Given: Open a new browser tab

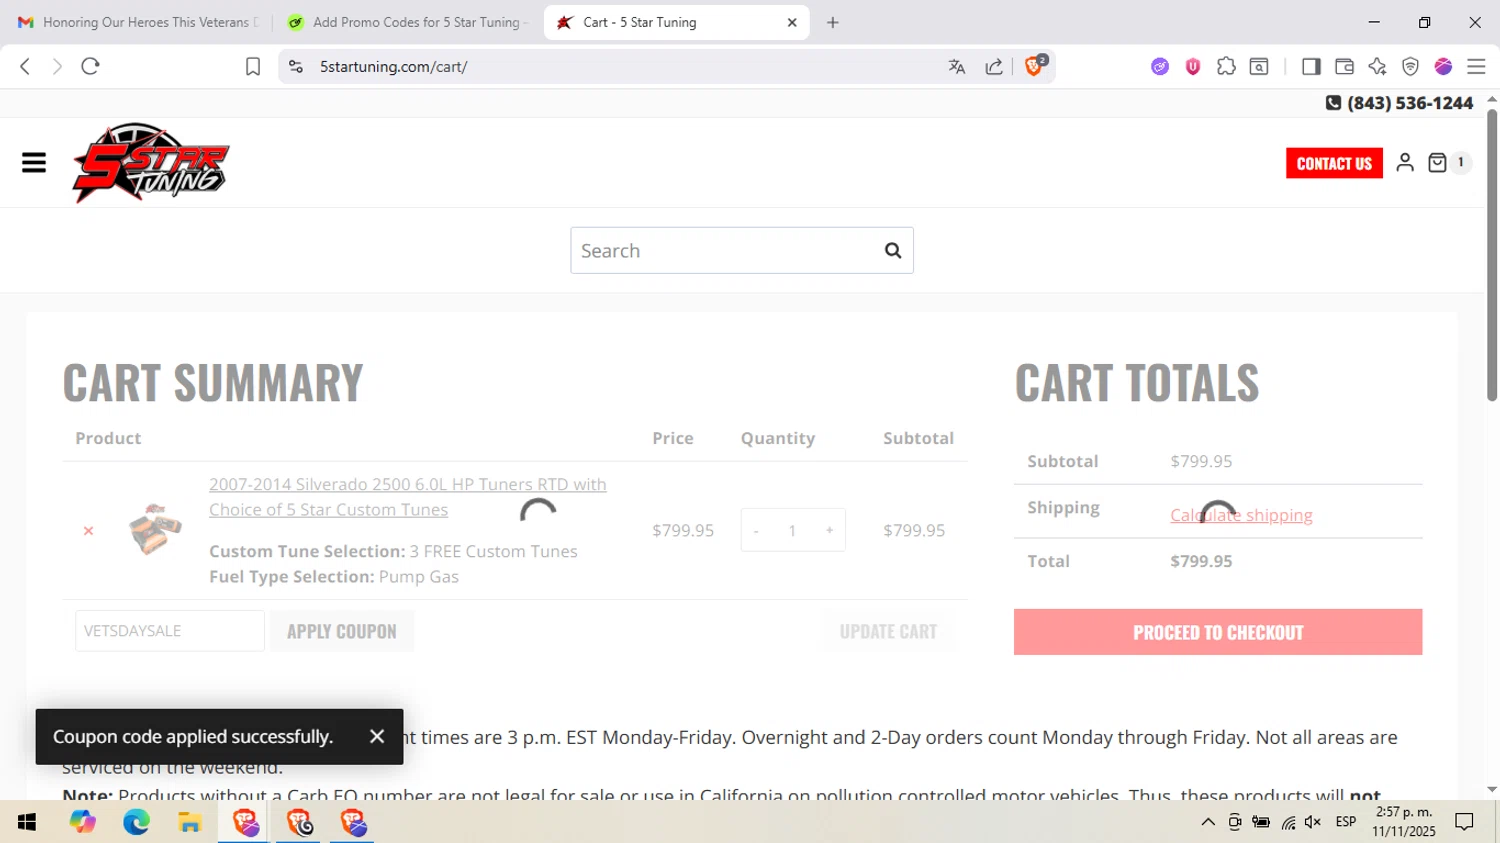Looking at the screenshot, I should [x=833, y=22].
